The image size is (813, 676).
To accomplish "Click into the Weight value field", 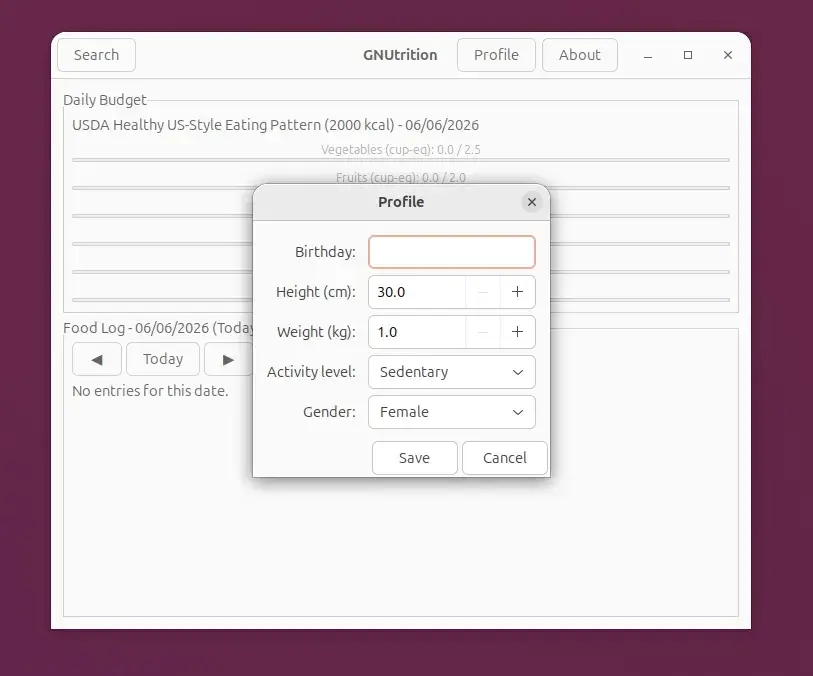I will pos(417,332).
